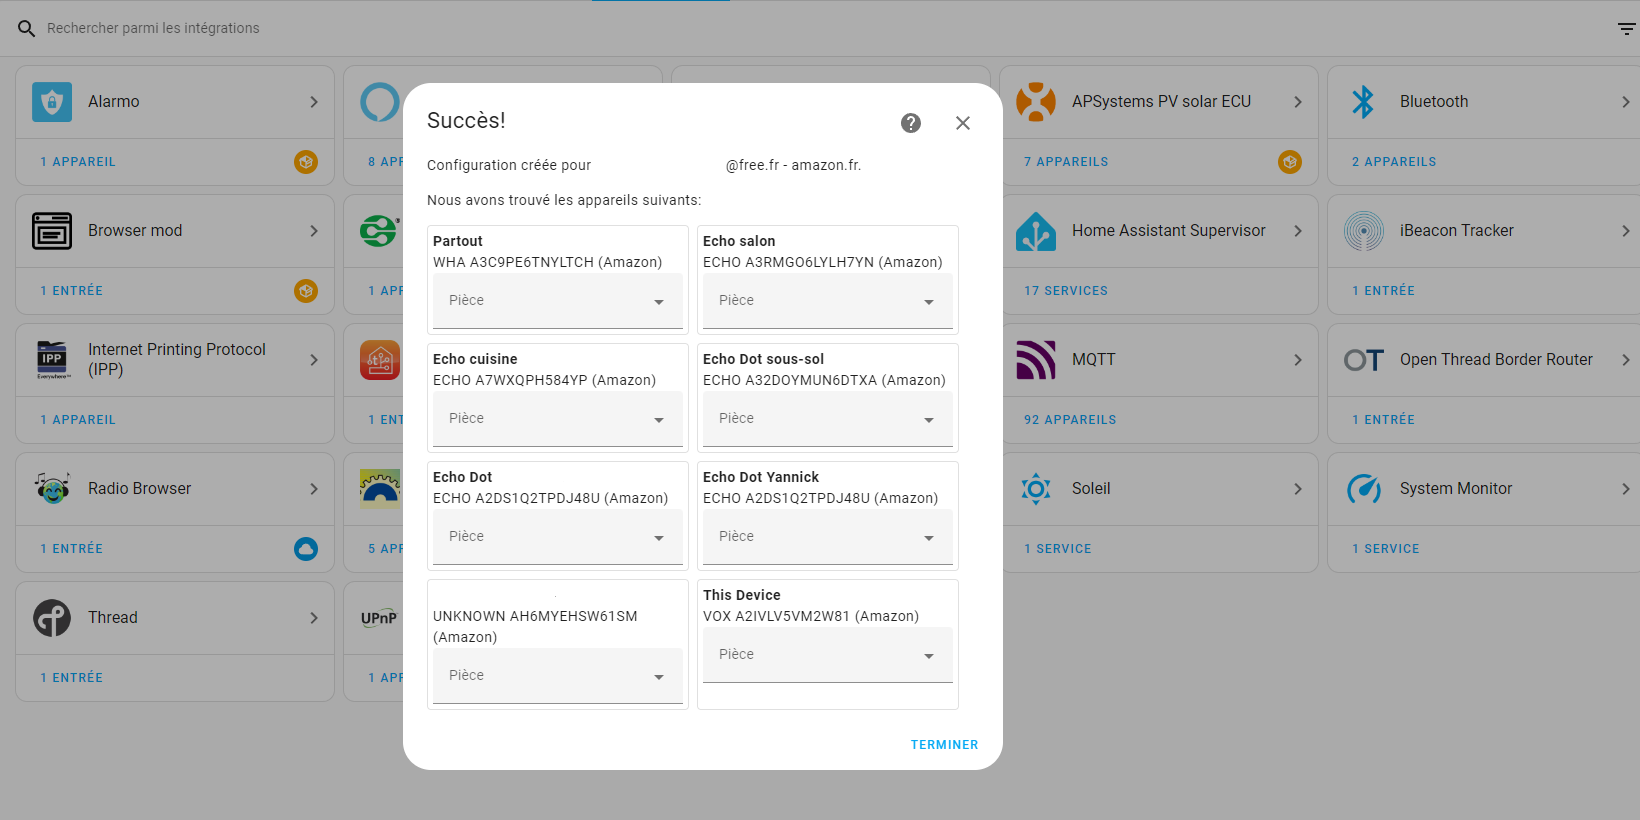The image size is (1640, 820).
Task: Expand the Radio Browser chevron
Action: point(314,489)
